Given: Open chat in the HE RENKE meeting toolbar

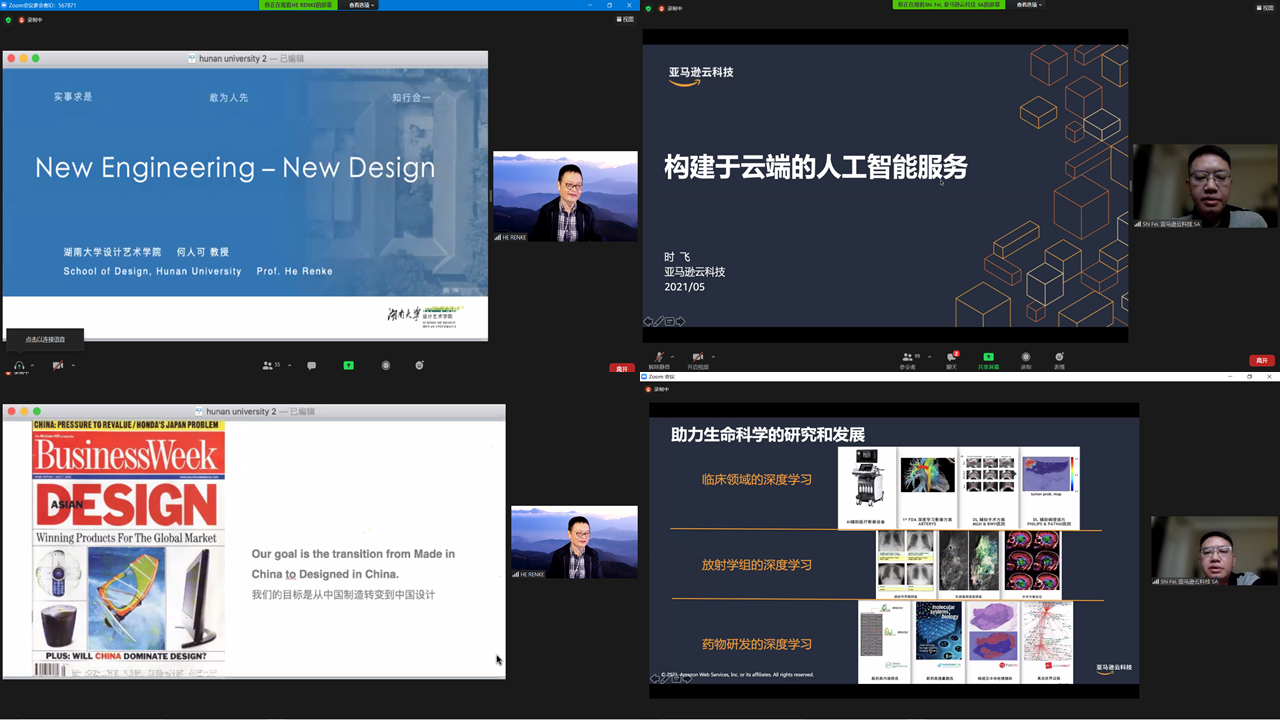Looking at the screenshot, I should (x=311, y=366).
